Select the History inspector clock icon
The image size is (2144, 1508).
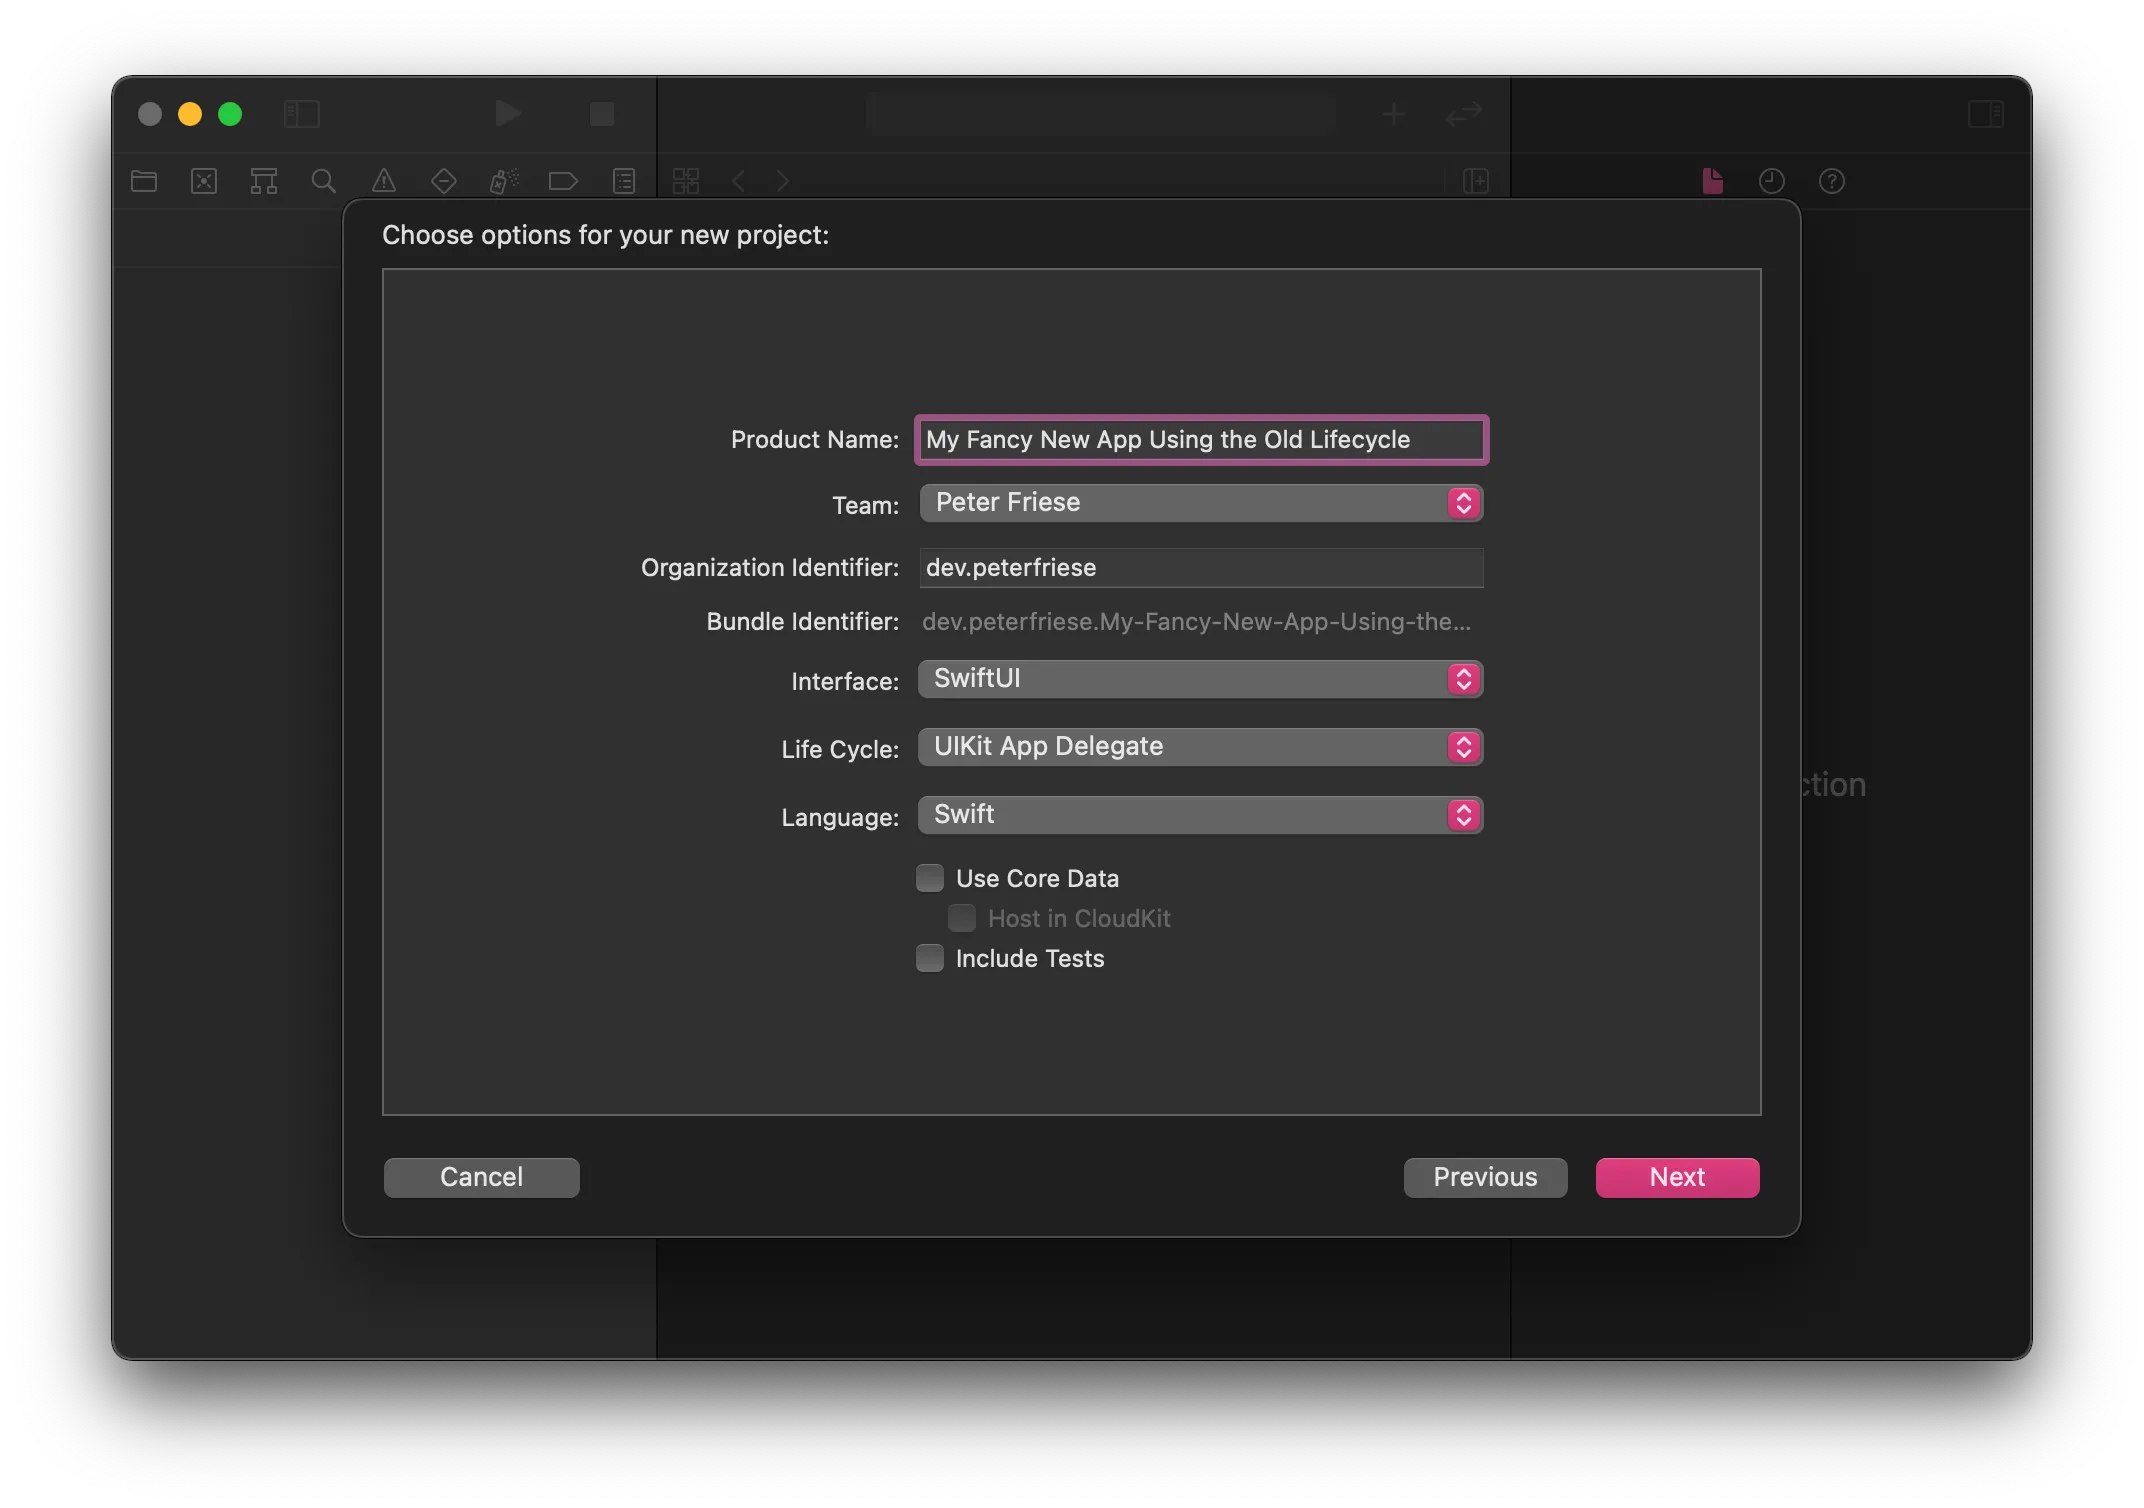click(1771, 181)
